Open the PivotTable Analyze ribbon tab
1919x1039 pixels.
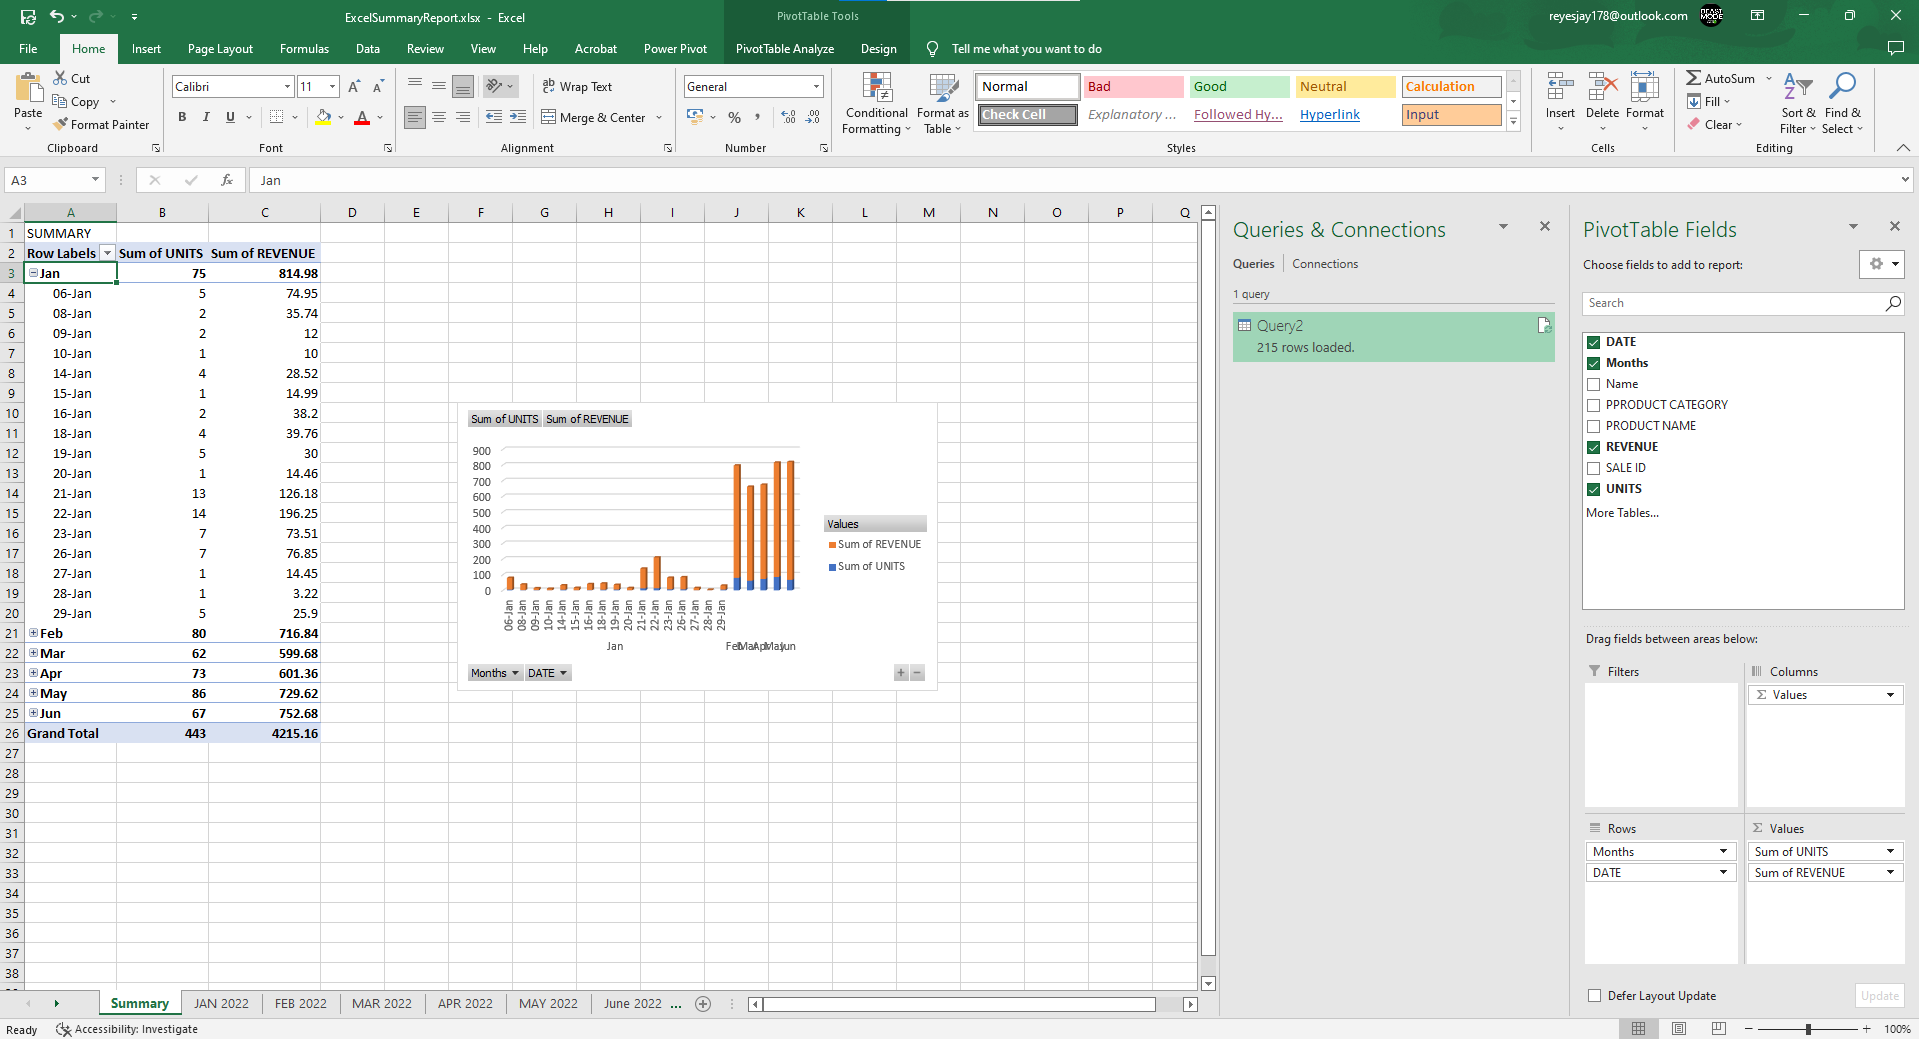(x=784, y=49)
